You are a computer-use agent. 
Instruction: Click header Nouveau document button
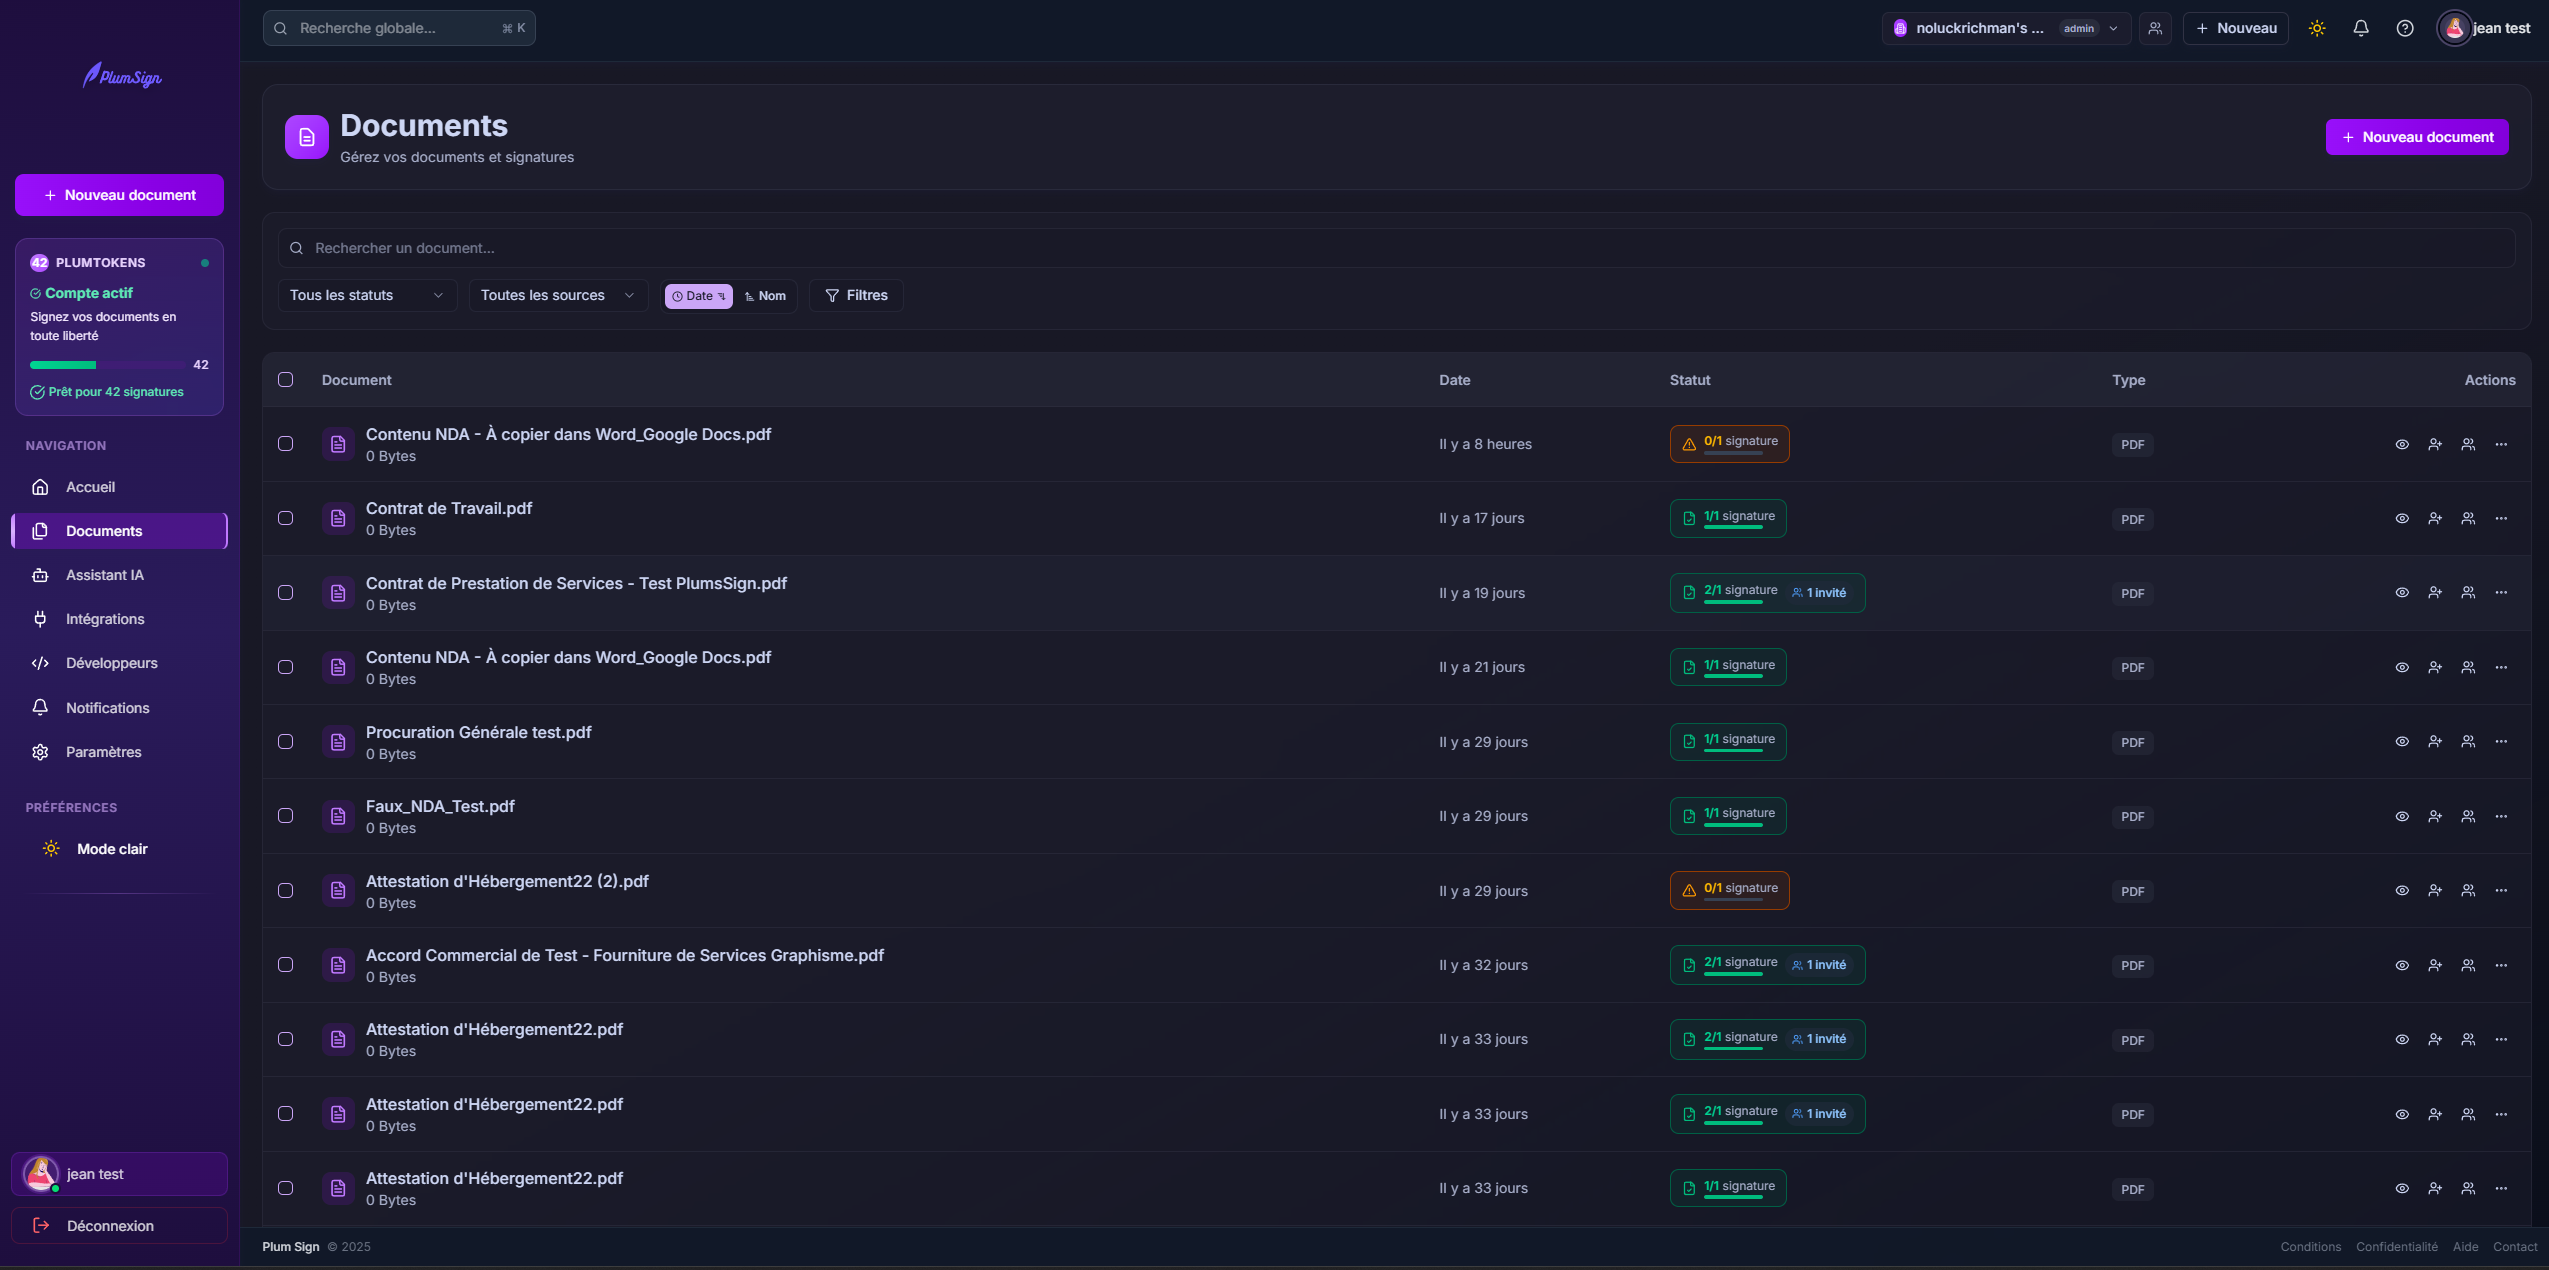pyautogui.click(x=2417, y=137)
